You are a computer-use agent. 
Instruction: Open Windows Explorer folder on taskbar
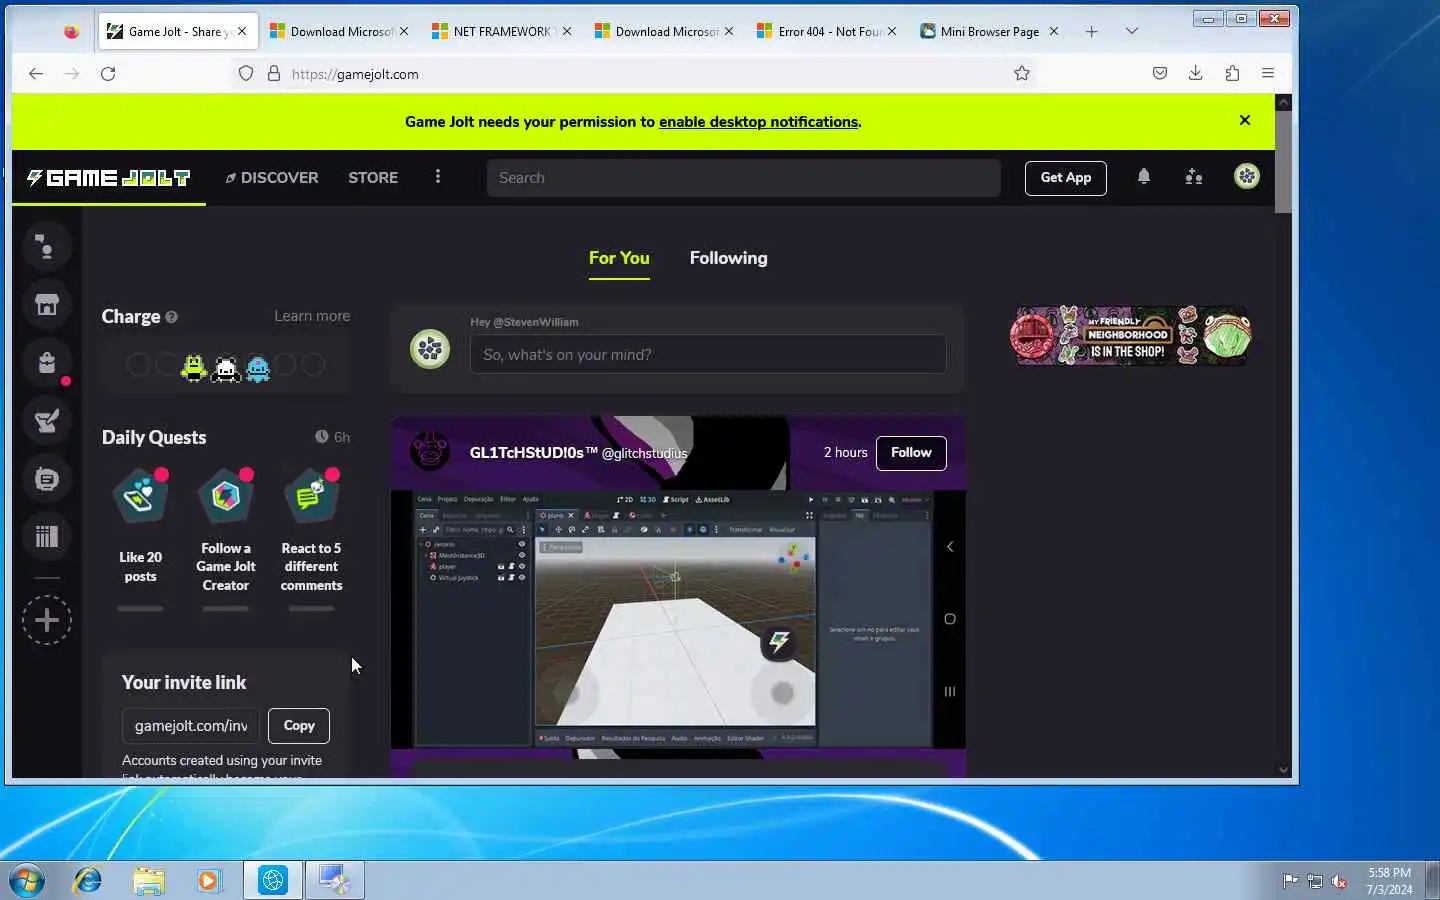click(x=148, y=880)
